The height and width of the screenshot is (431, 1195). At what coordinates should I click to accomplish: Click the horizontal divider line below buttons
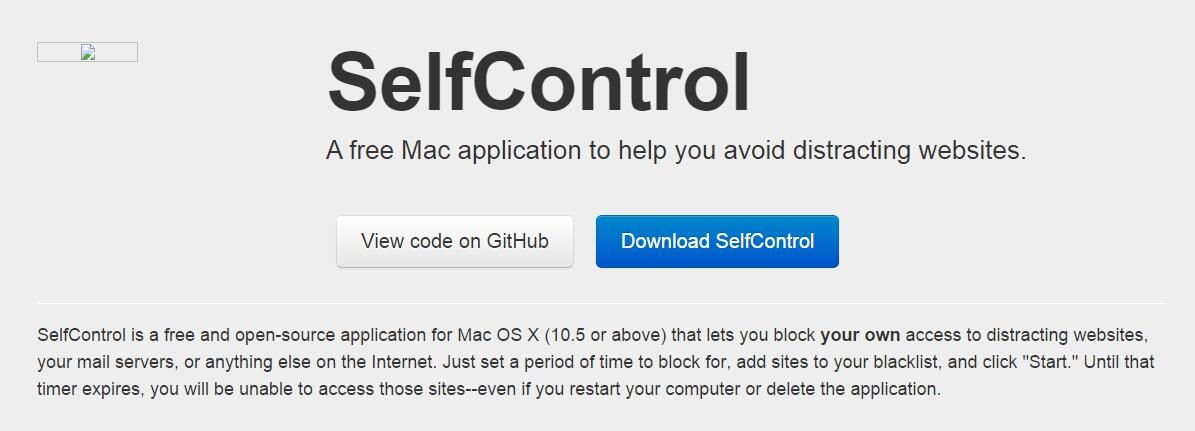[600, 303]
